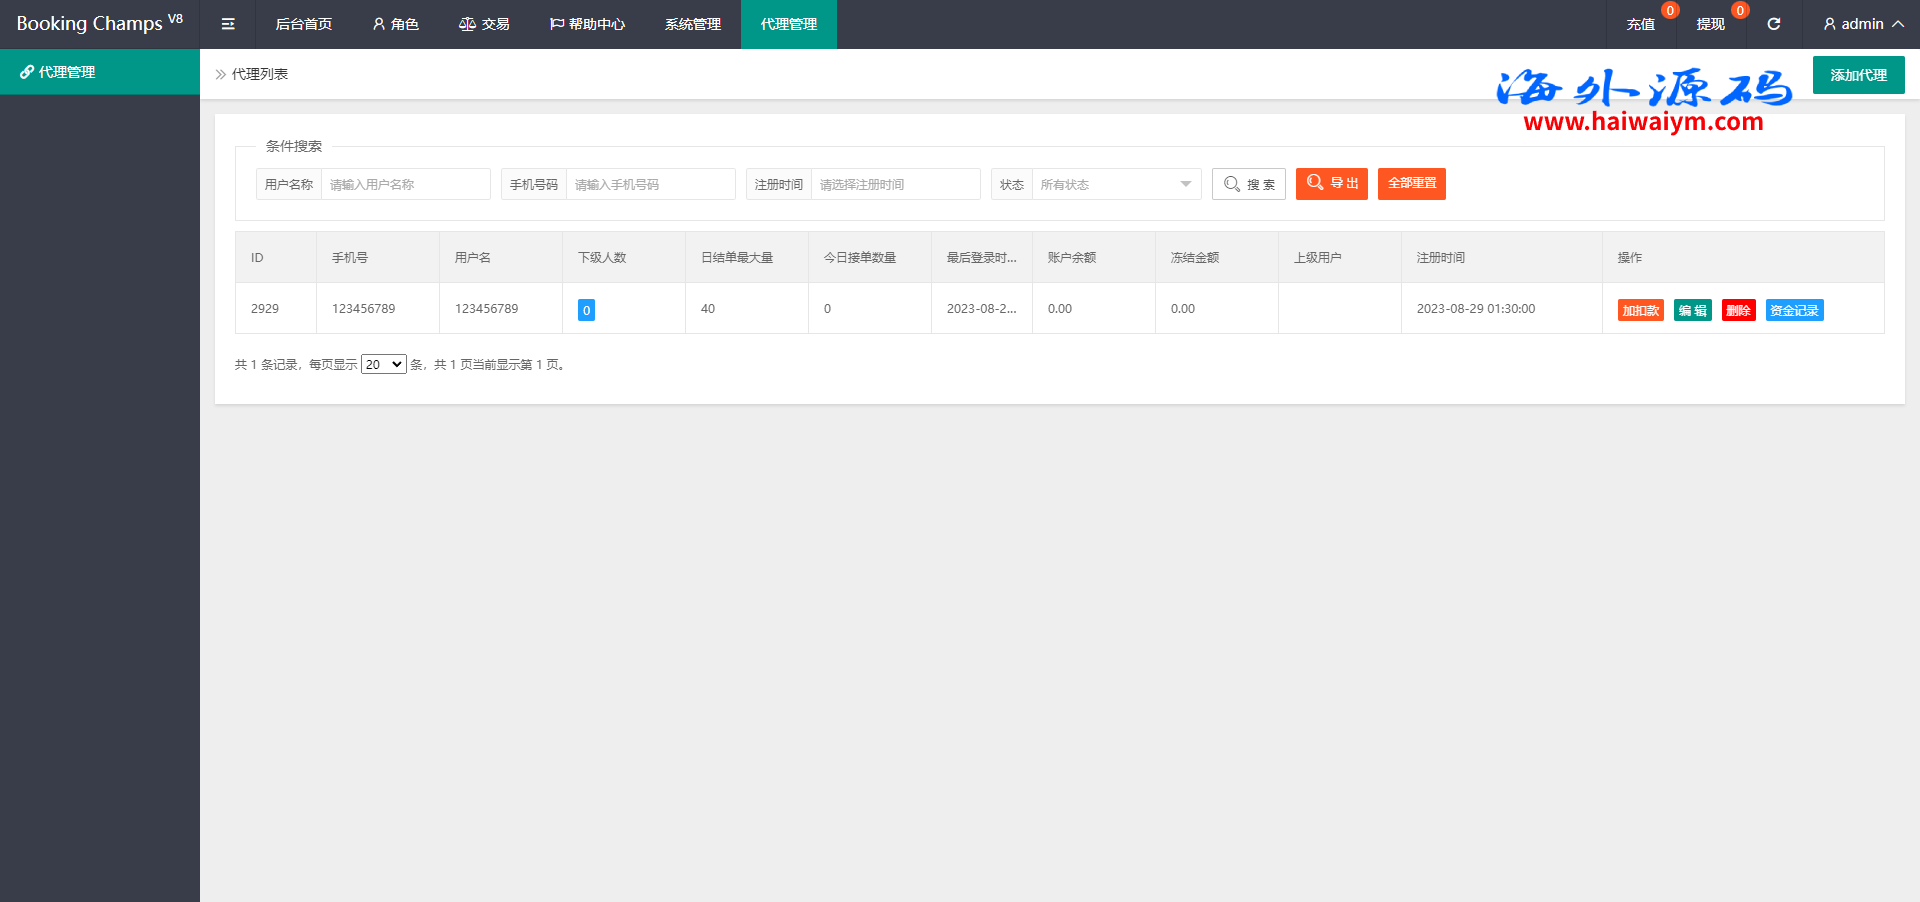This screenshot has height=902, width=1920.
Task: Click 编辑 for agent 2929
Action: pyautogui.click(x=1692, y=310)
